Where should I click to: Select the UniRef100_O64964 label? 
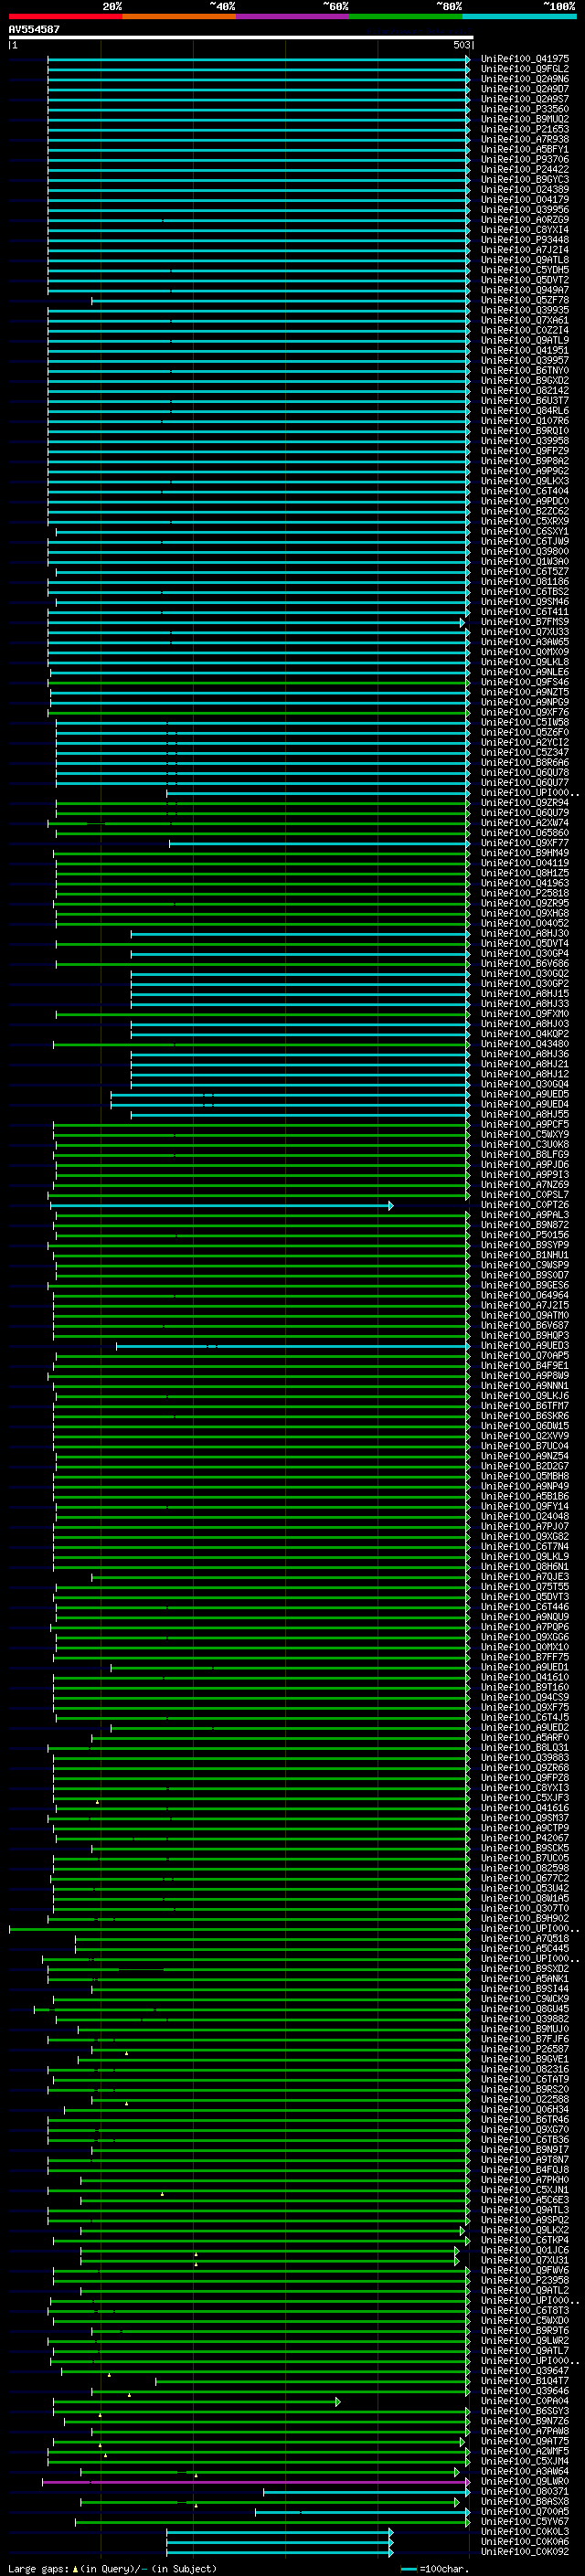pyautogui.click(x=525, y=1295)
